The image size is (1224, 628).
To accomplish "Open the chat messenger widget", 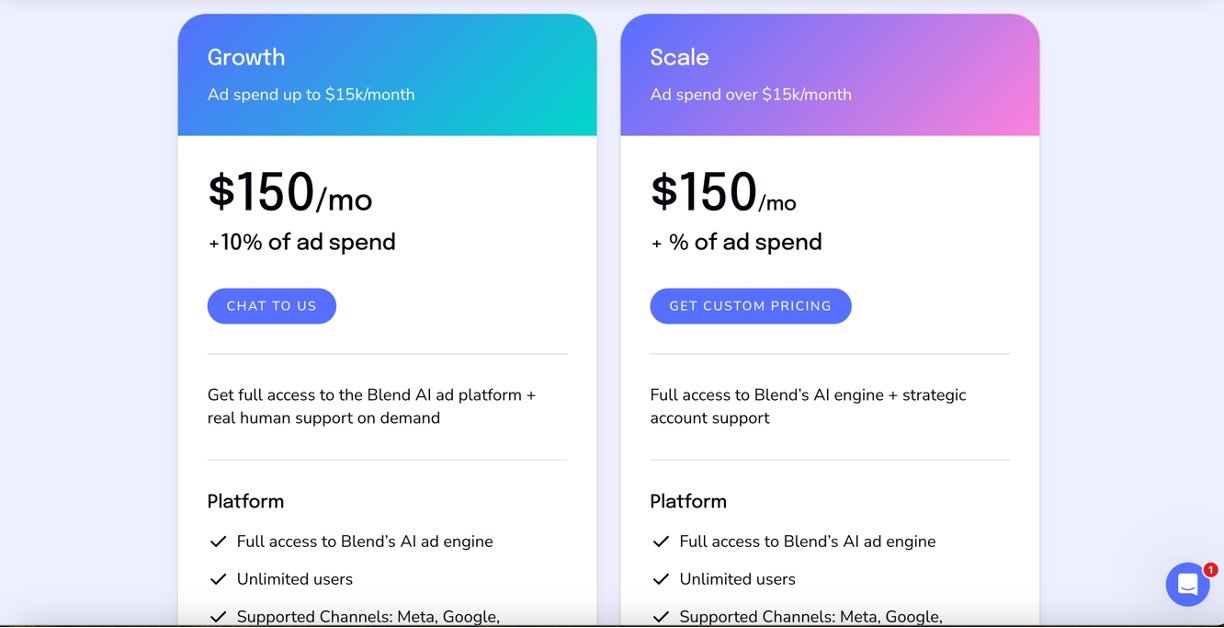I will point(1187,584).
